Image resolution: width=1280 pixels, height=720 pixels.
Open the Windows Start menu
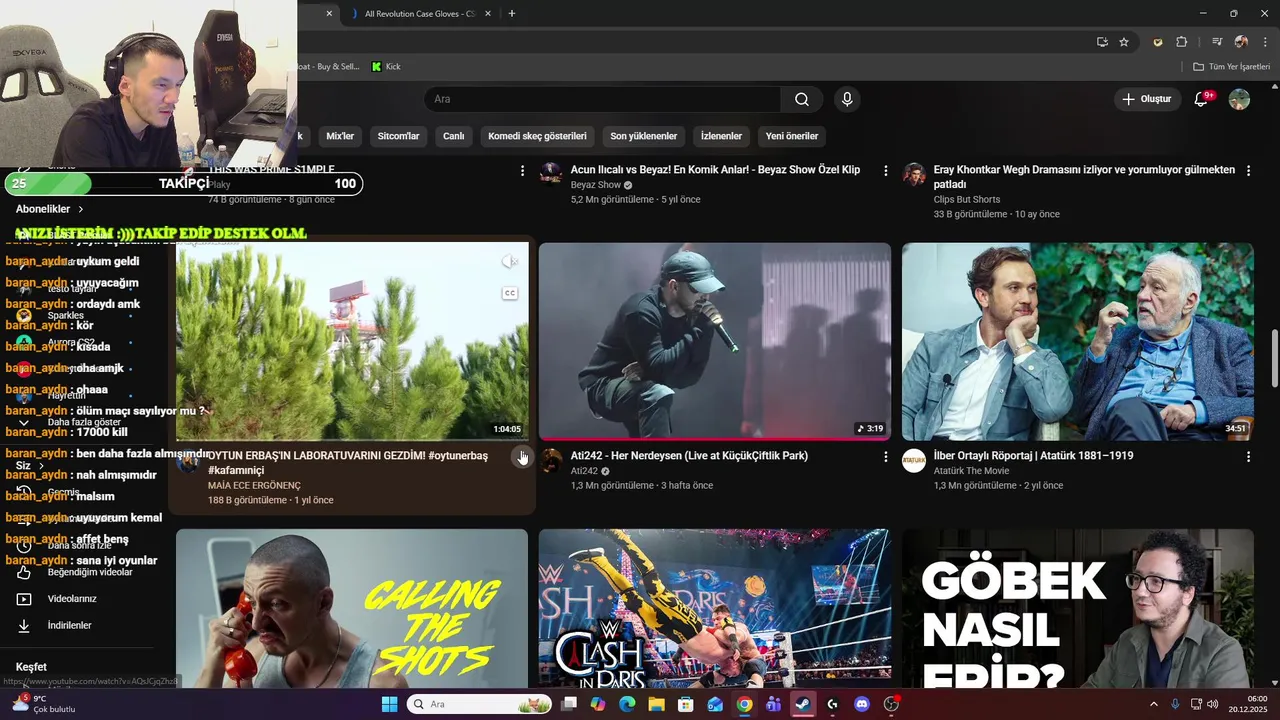click(389, 704)
